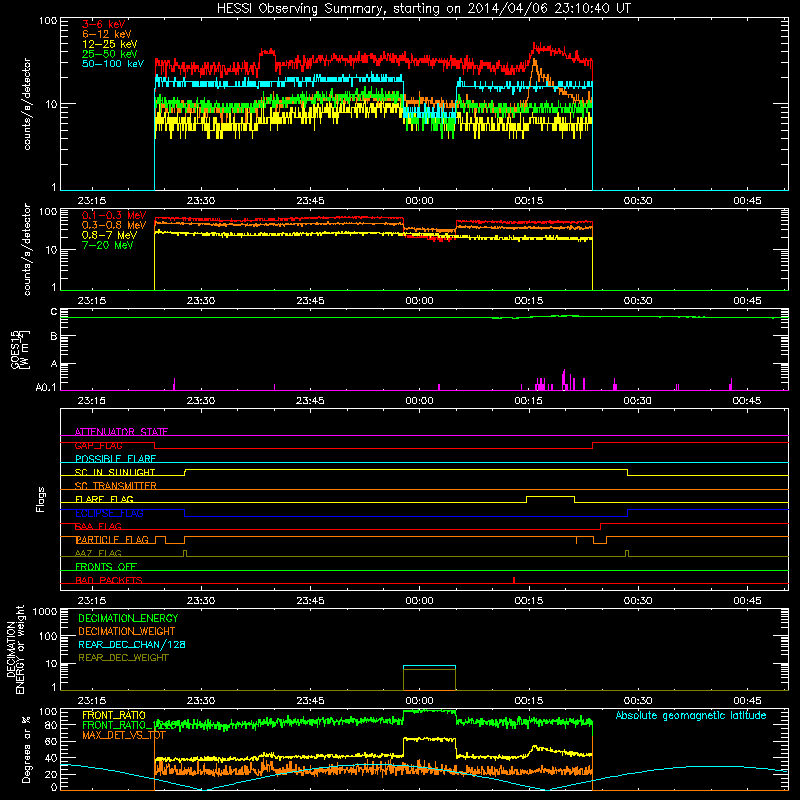Click the 23:15 time label under Flags panel
Image resolution: width=800 pixels, height=800 pixels.
(x=91, y=601)
